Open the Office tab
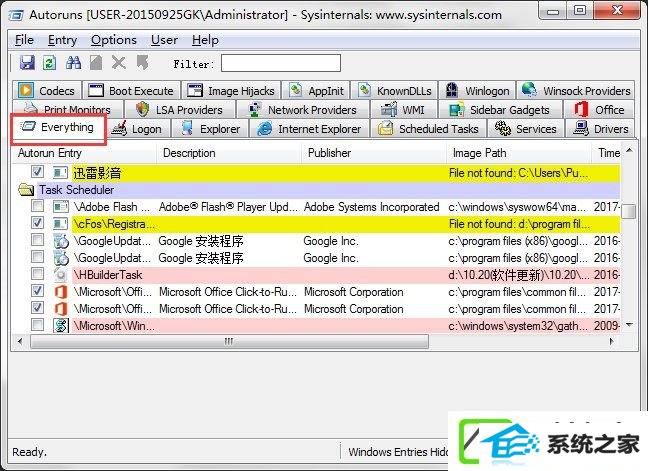The image size is (648, 471). 599,110
